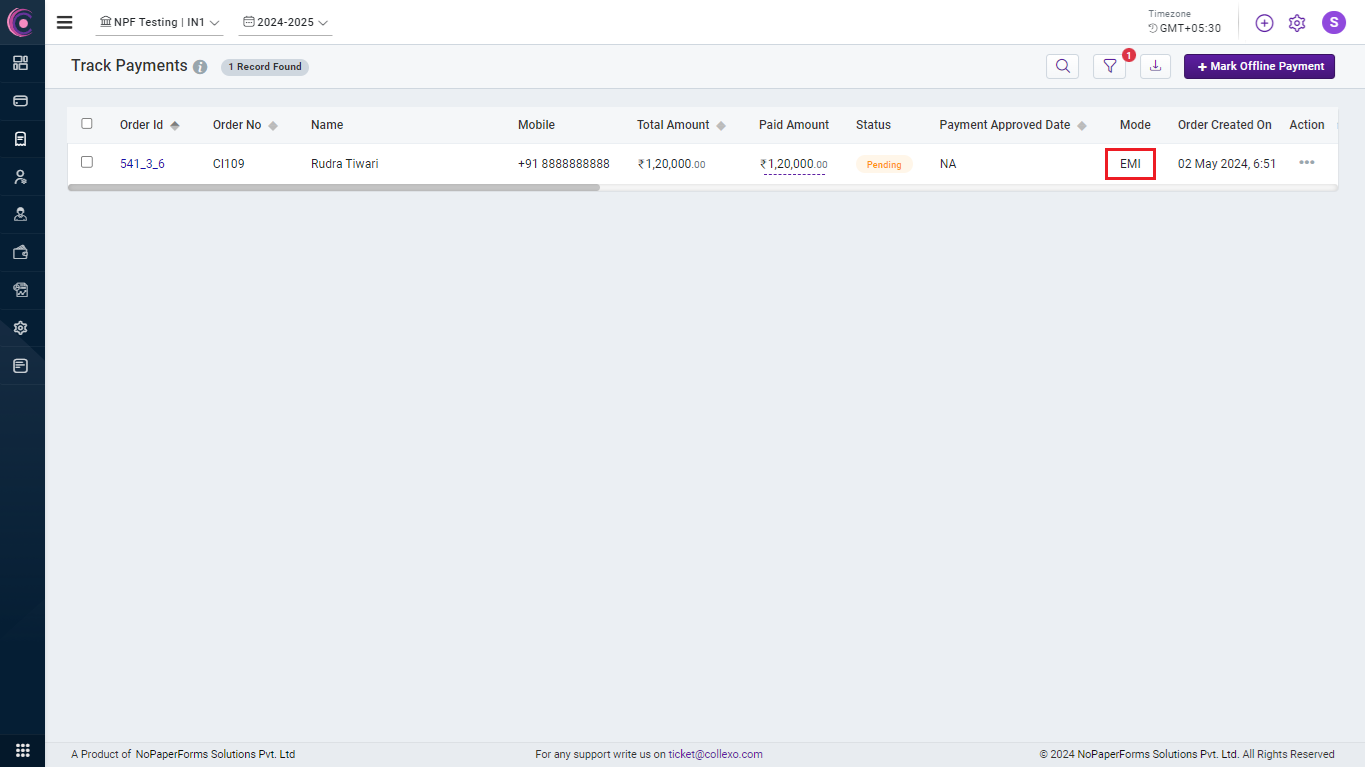This screenshot has width=1365, height=767.
Task: Open the apps grid launcher icon
Action: click(22, 750)
